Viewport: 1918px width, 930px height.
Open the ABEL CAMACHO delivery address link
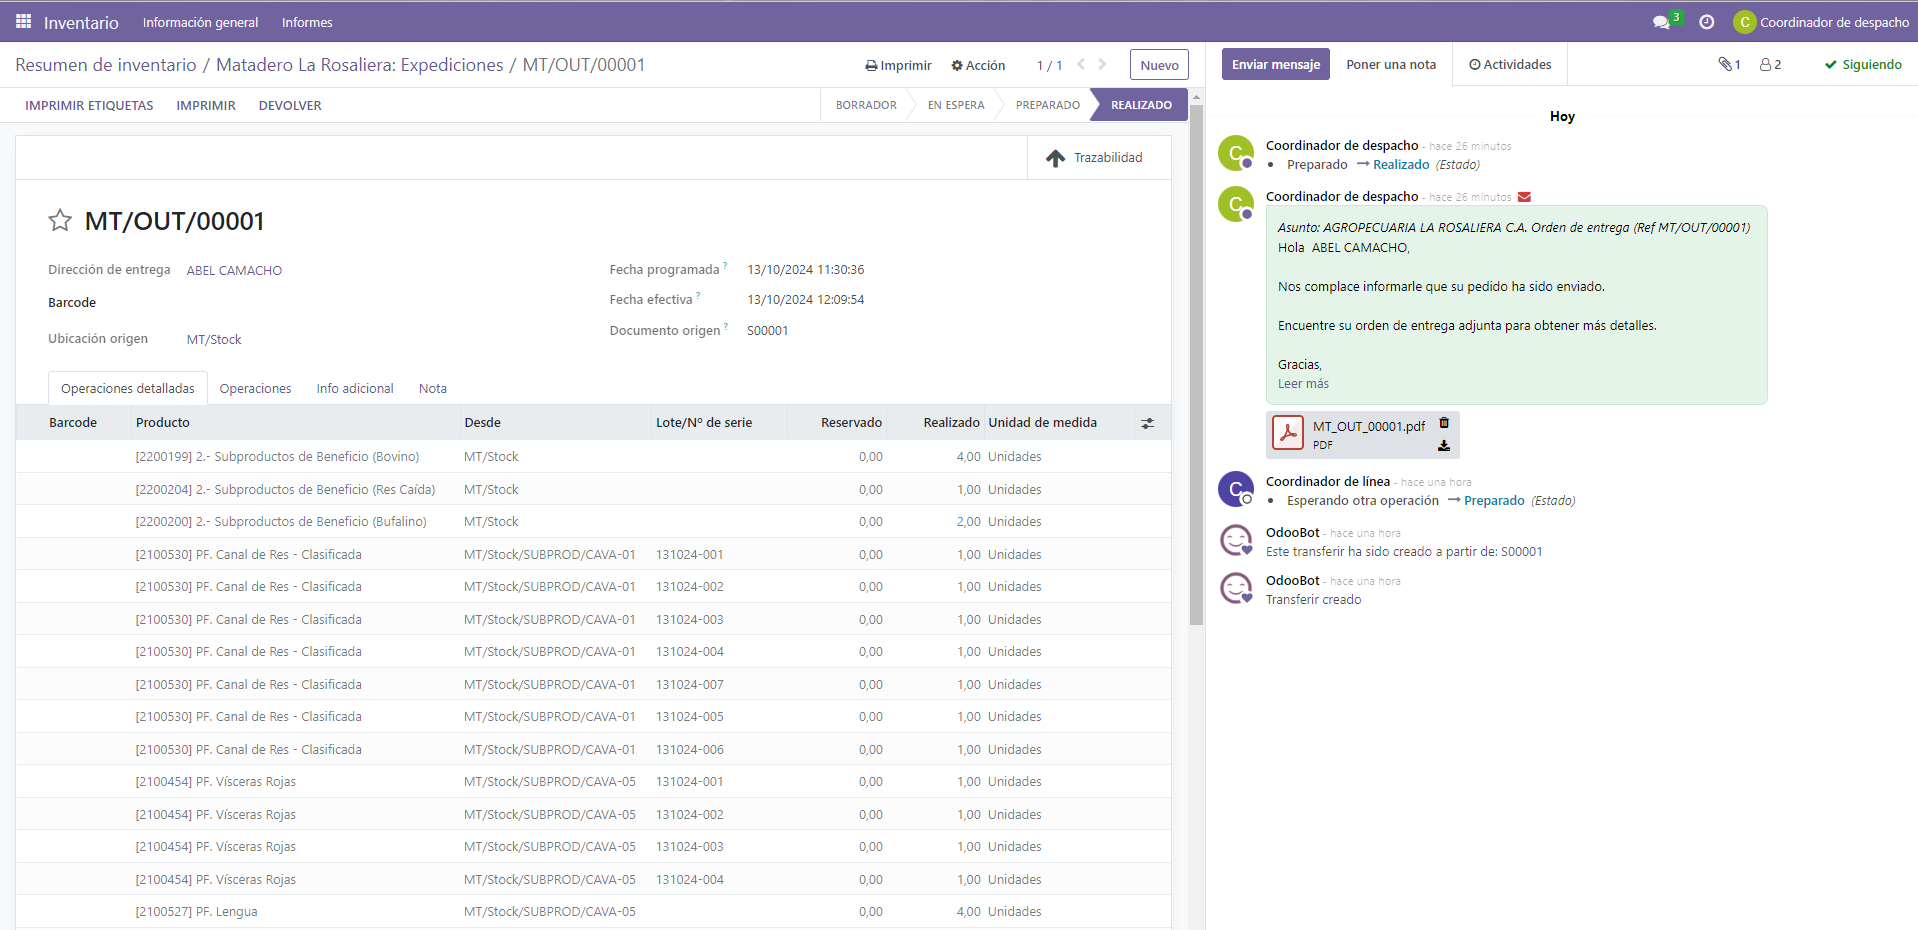(x=234, y=270)
